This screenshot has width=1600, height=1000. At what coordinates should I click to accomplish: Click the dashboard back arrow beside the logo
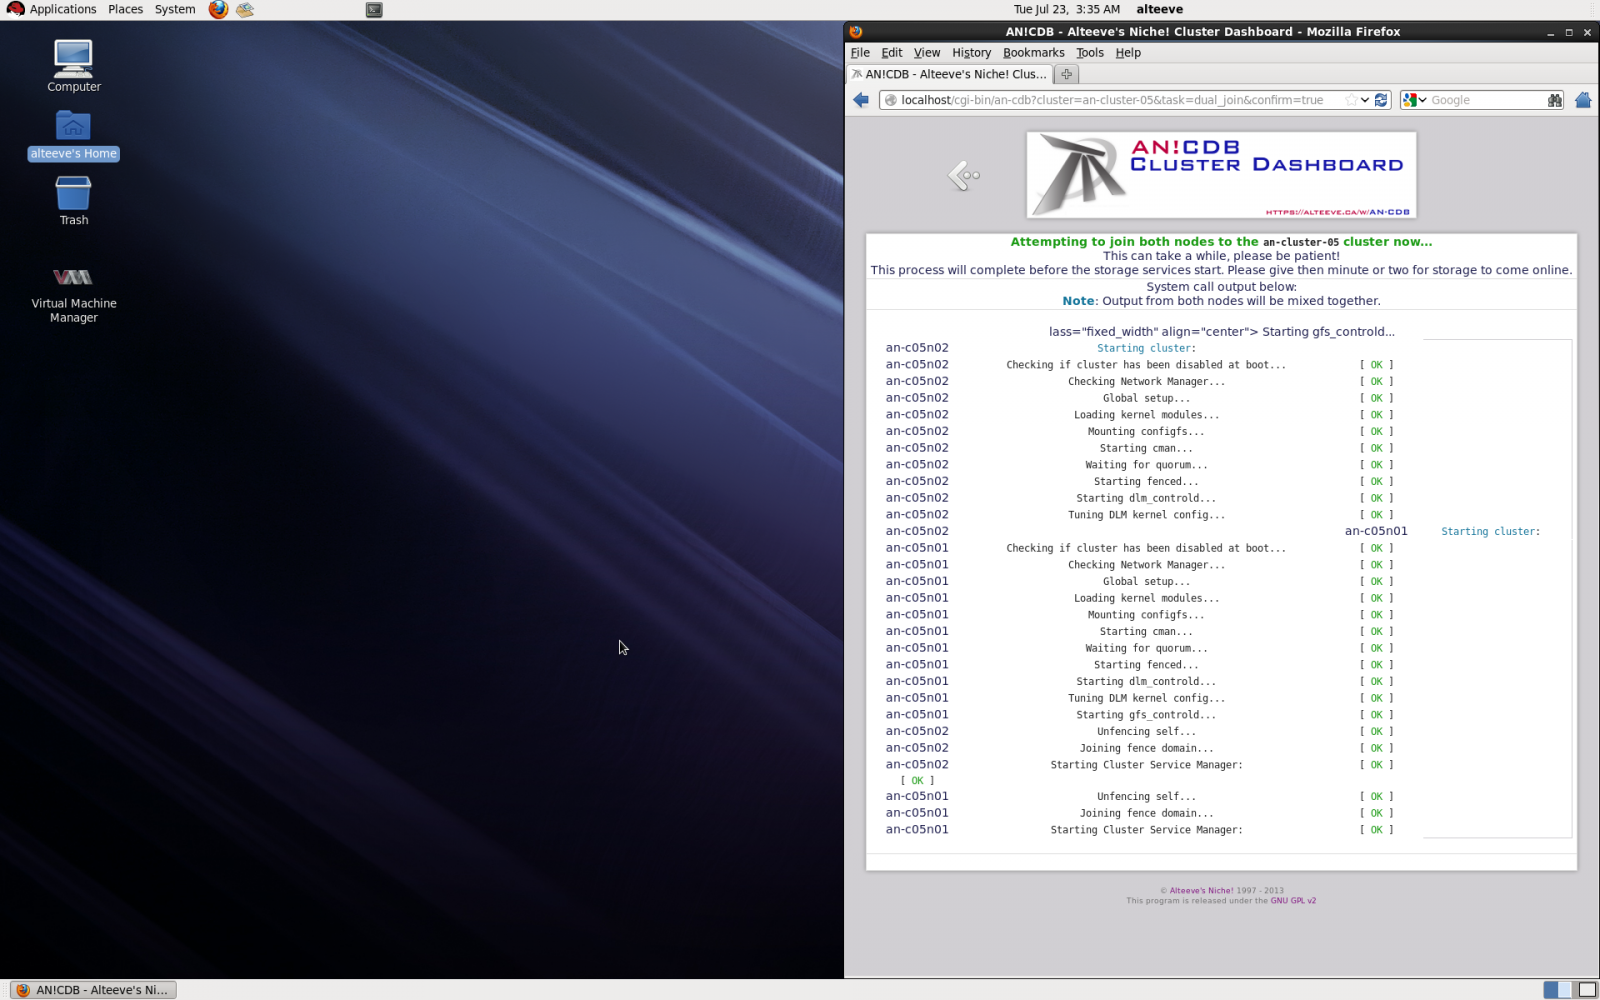coord(963,176)
